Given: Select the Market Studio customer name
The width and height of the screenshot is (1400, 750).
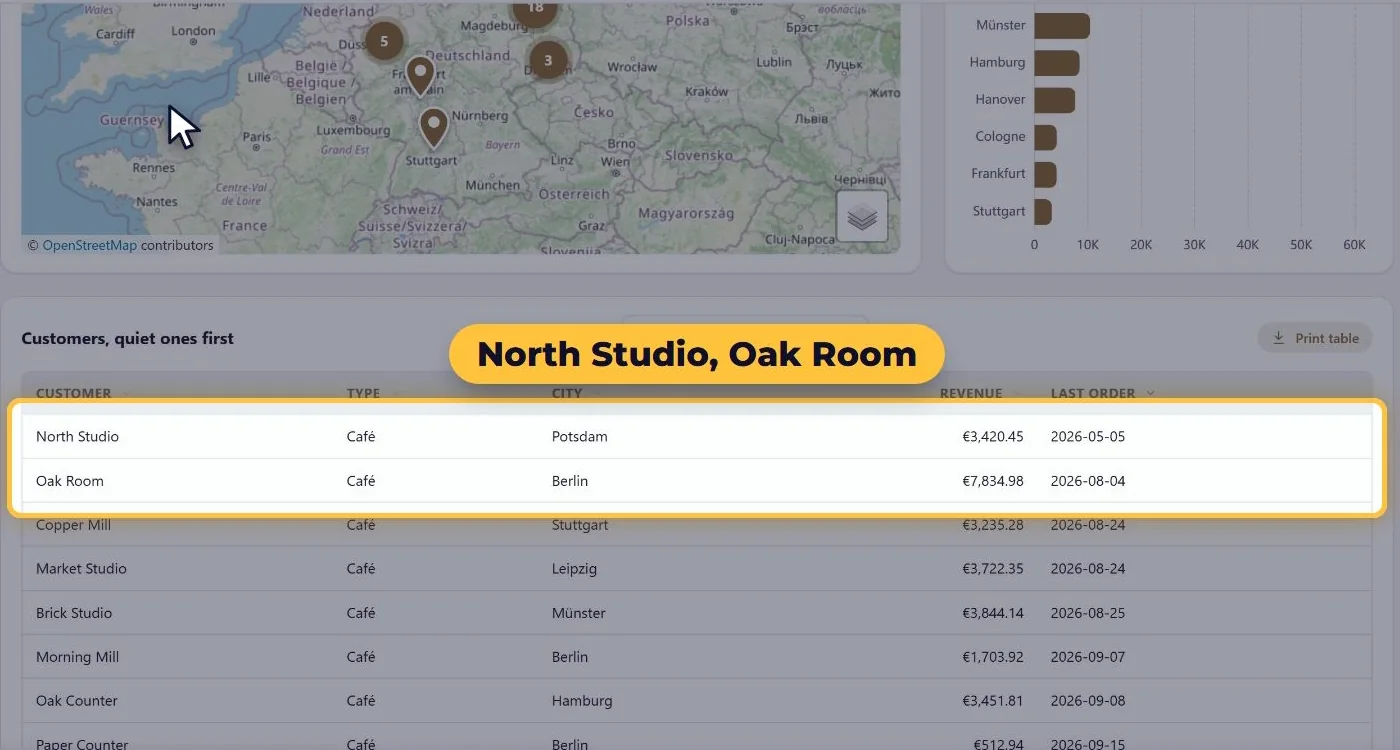Looking at the screenshot, I should [81, 569].
